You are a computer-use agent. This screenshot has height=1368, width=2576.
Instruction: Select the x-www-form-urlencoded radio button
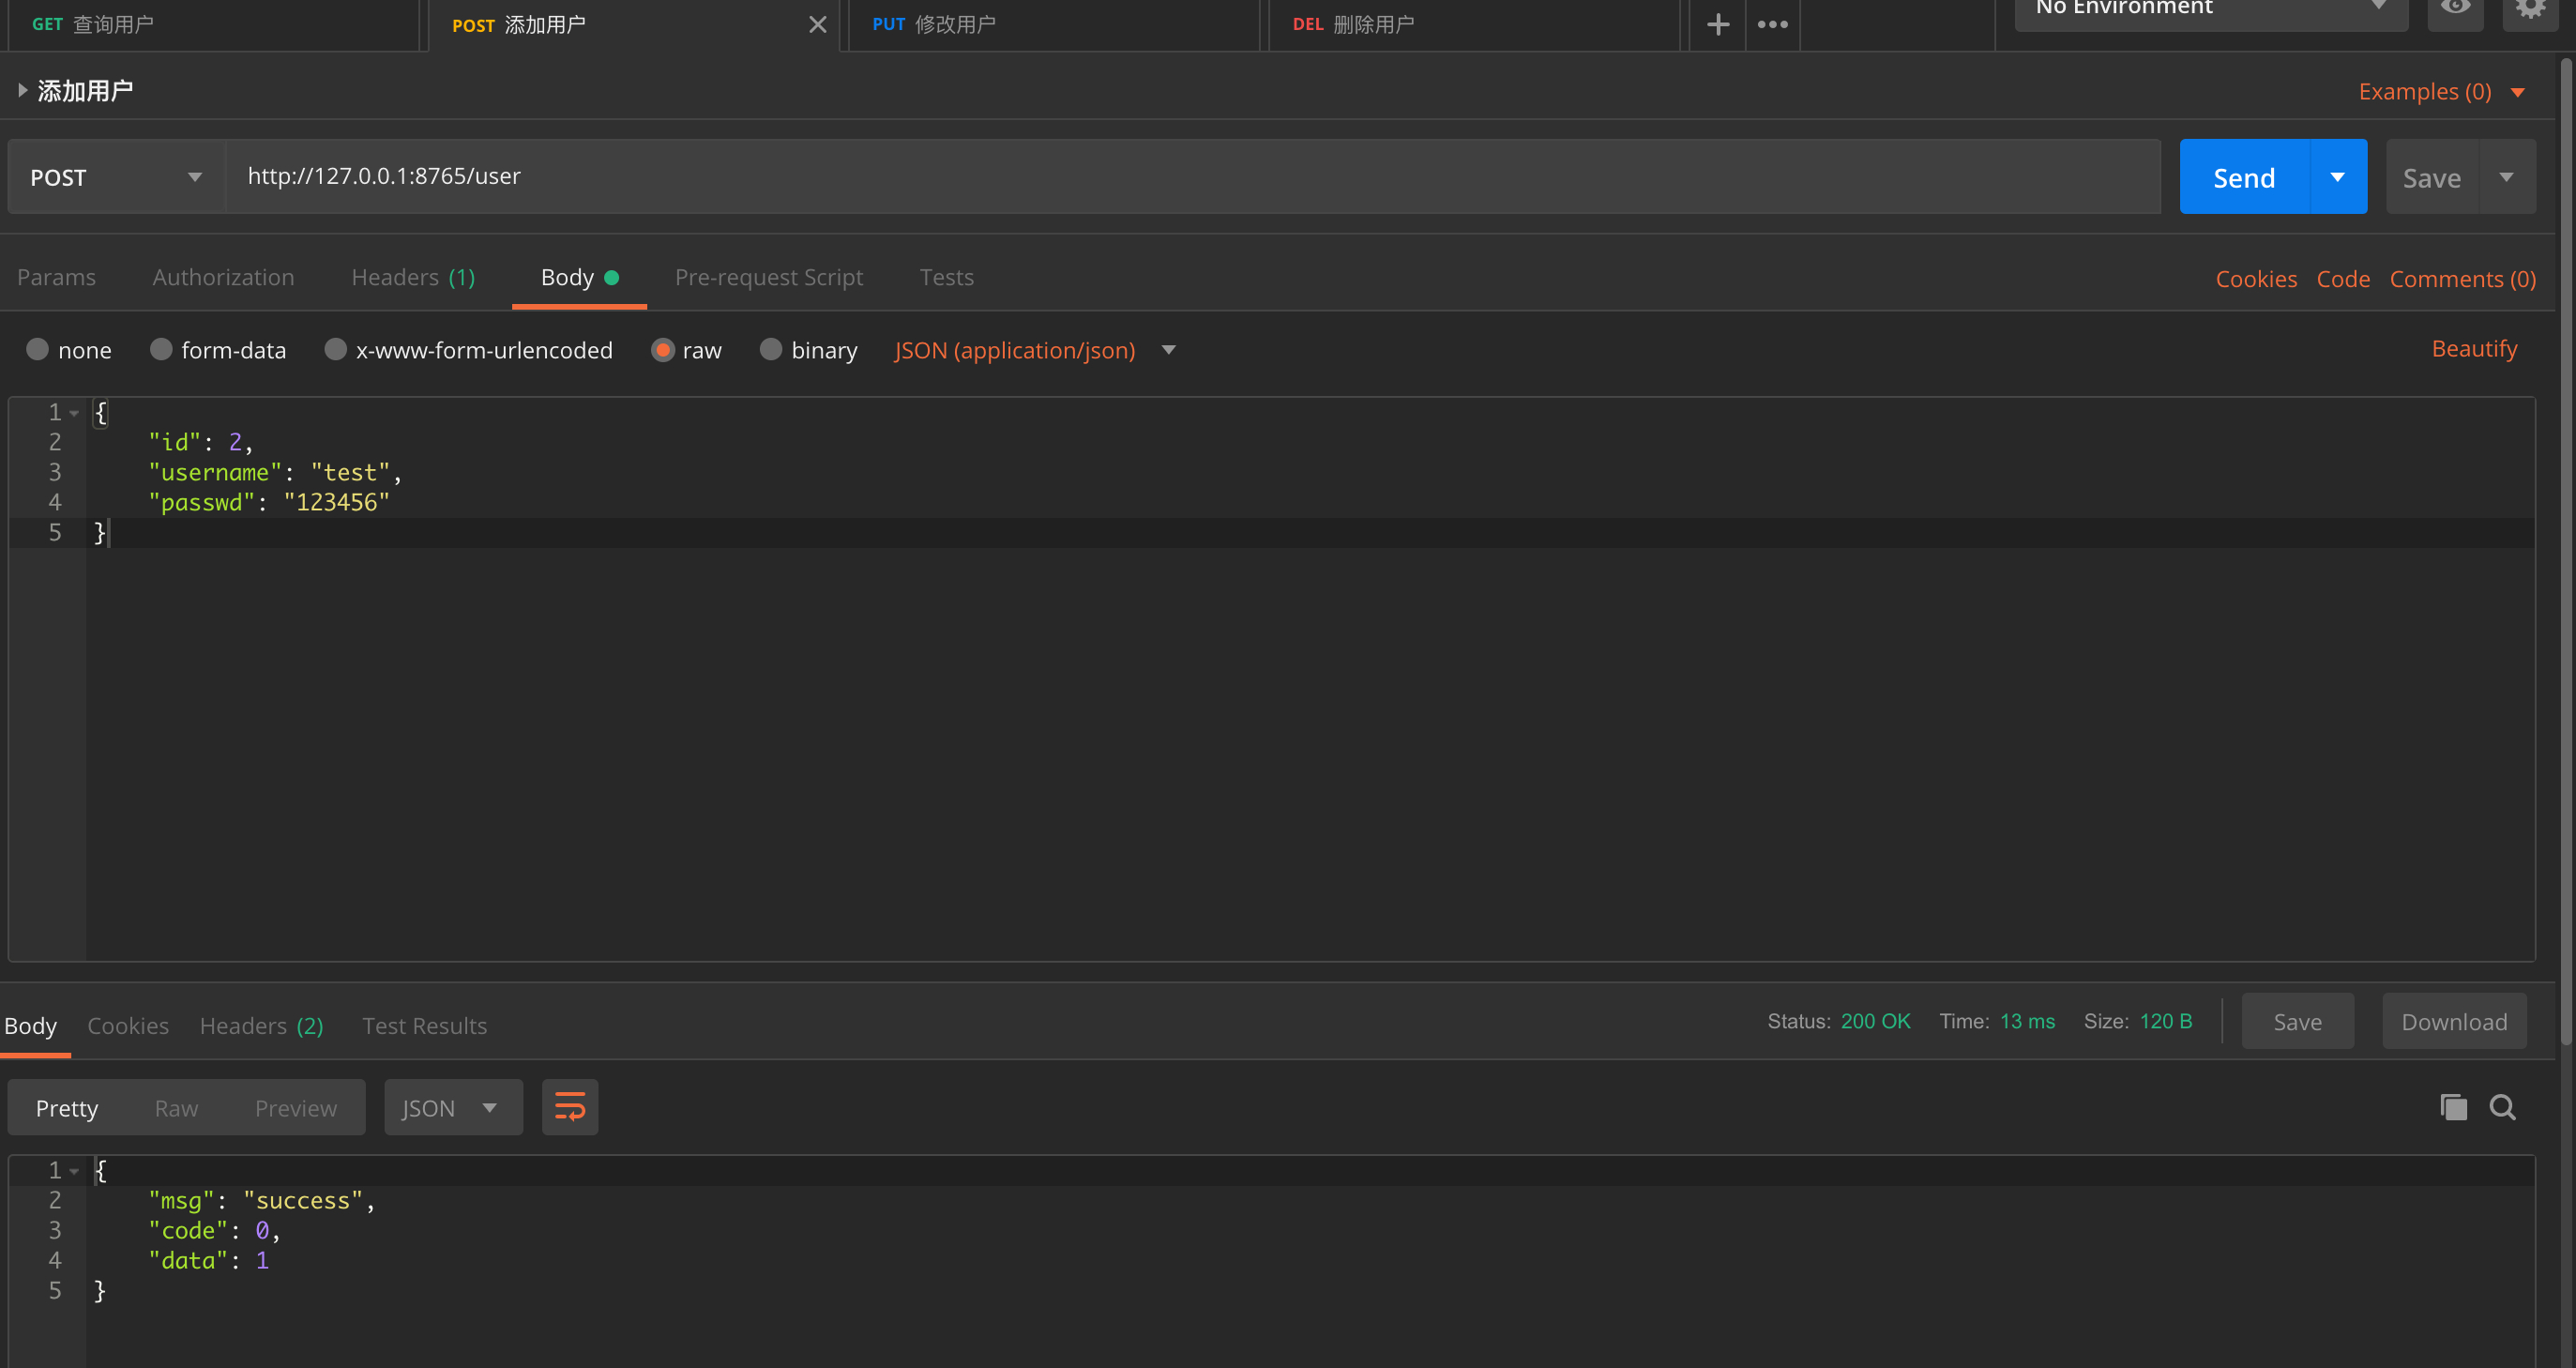pos(336,349)
